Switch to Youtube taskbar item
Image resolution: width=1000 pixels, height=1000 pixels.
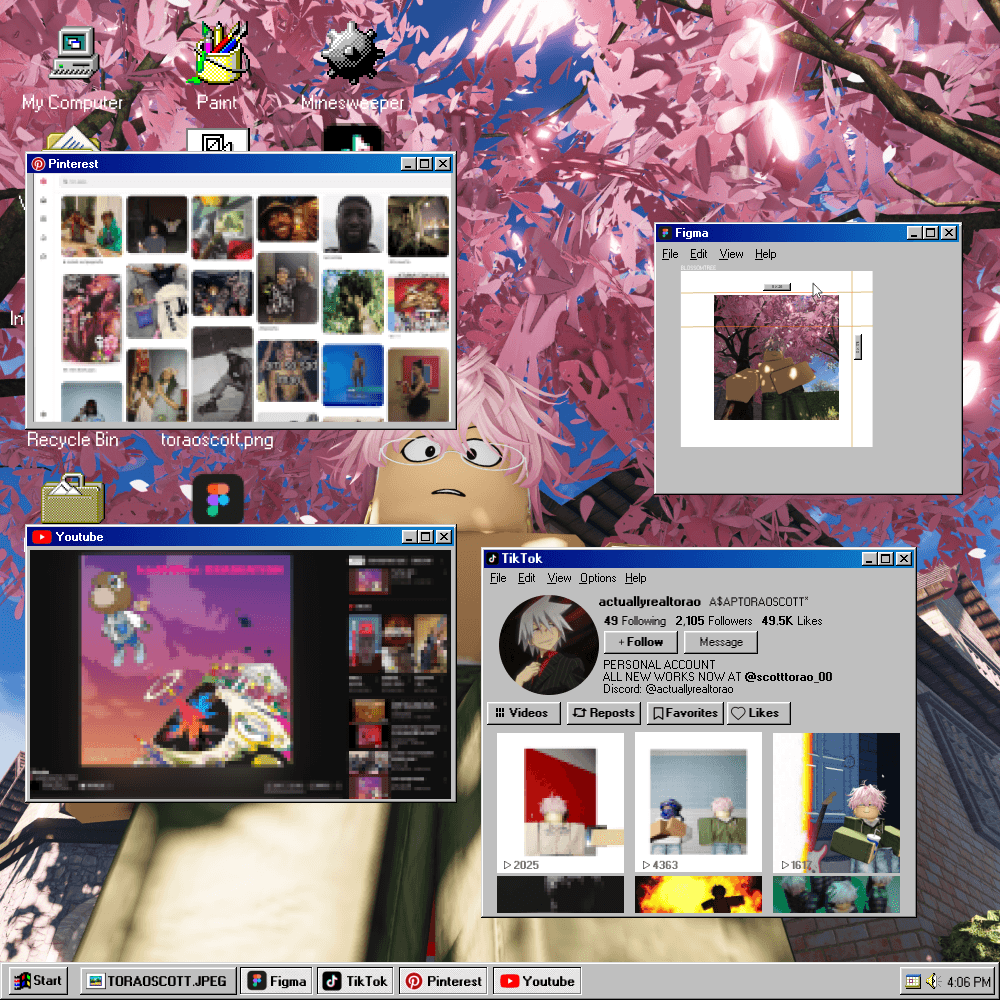(x=537, y=981)
